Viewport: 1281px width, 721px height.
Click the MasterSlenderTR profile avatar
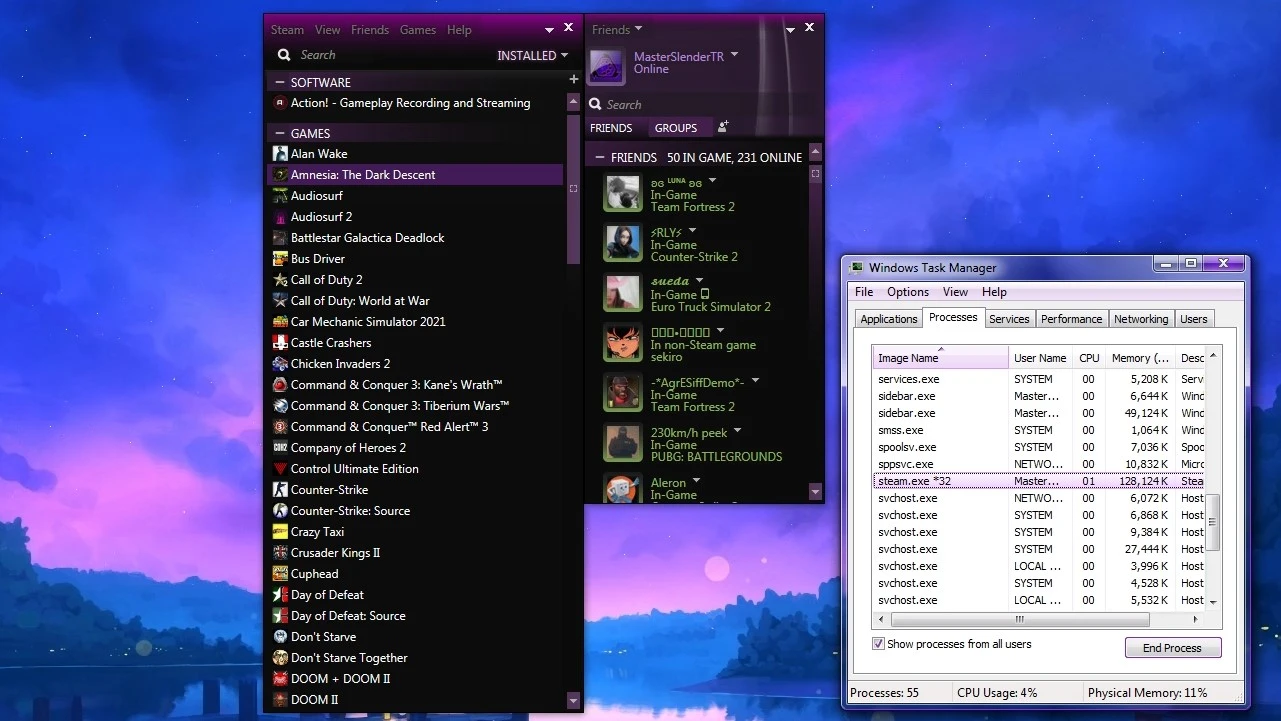[606, 66]
